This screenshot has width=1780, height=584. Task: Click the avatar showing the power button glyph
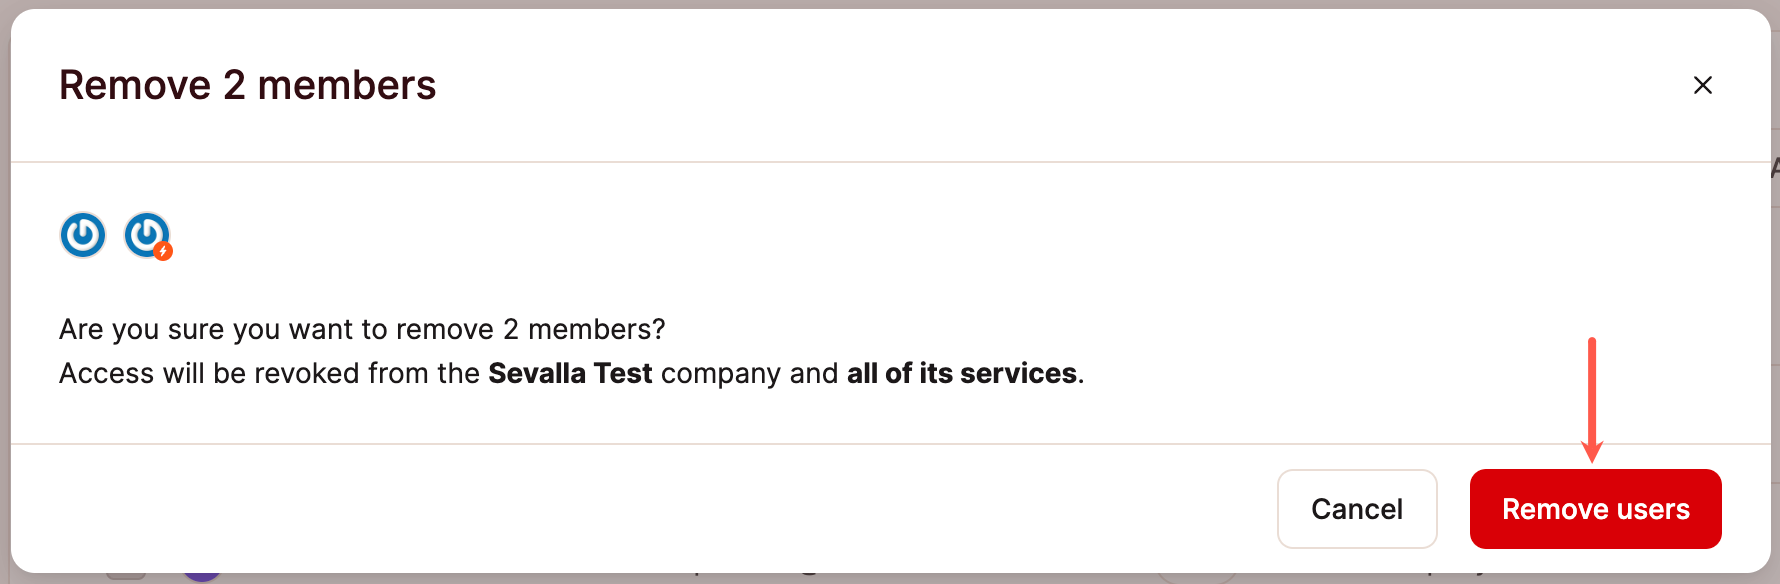83,235
